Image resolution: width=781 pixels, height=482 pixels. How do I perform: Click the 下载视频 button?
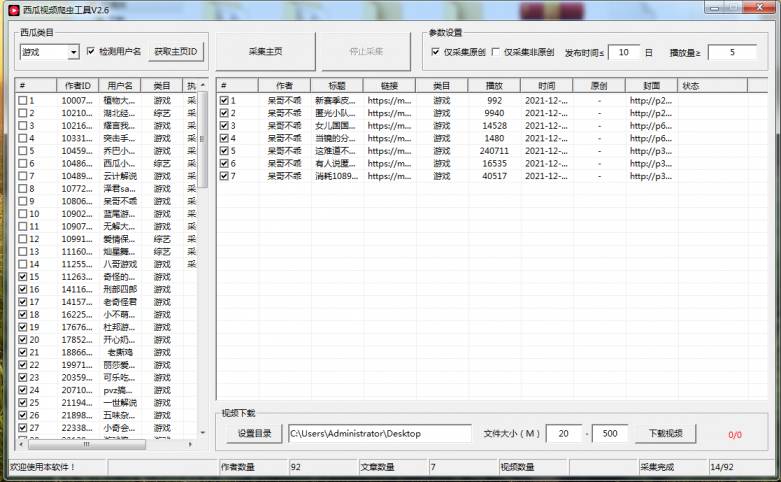[665, 433]
